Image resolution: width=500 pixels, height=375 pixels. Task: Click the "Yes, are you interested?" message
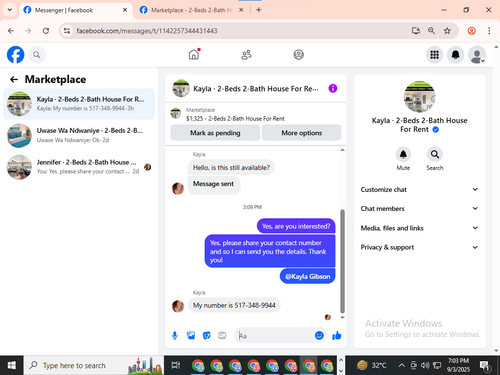click(296, 226)
